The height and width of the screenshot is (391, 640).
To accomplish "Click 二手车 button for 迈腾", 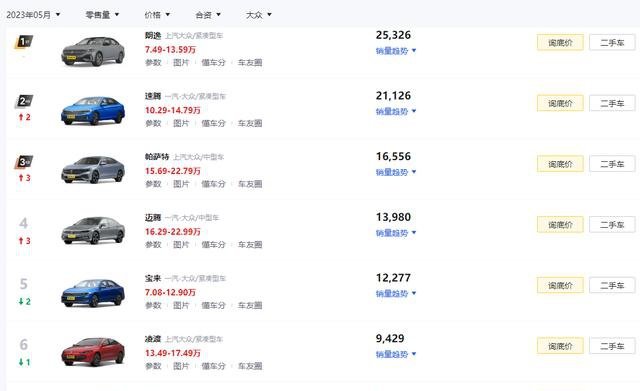I will point(612,224).
